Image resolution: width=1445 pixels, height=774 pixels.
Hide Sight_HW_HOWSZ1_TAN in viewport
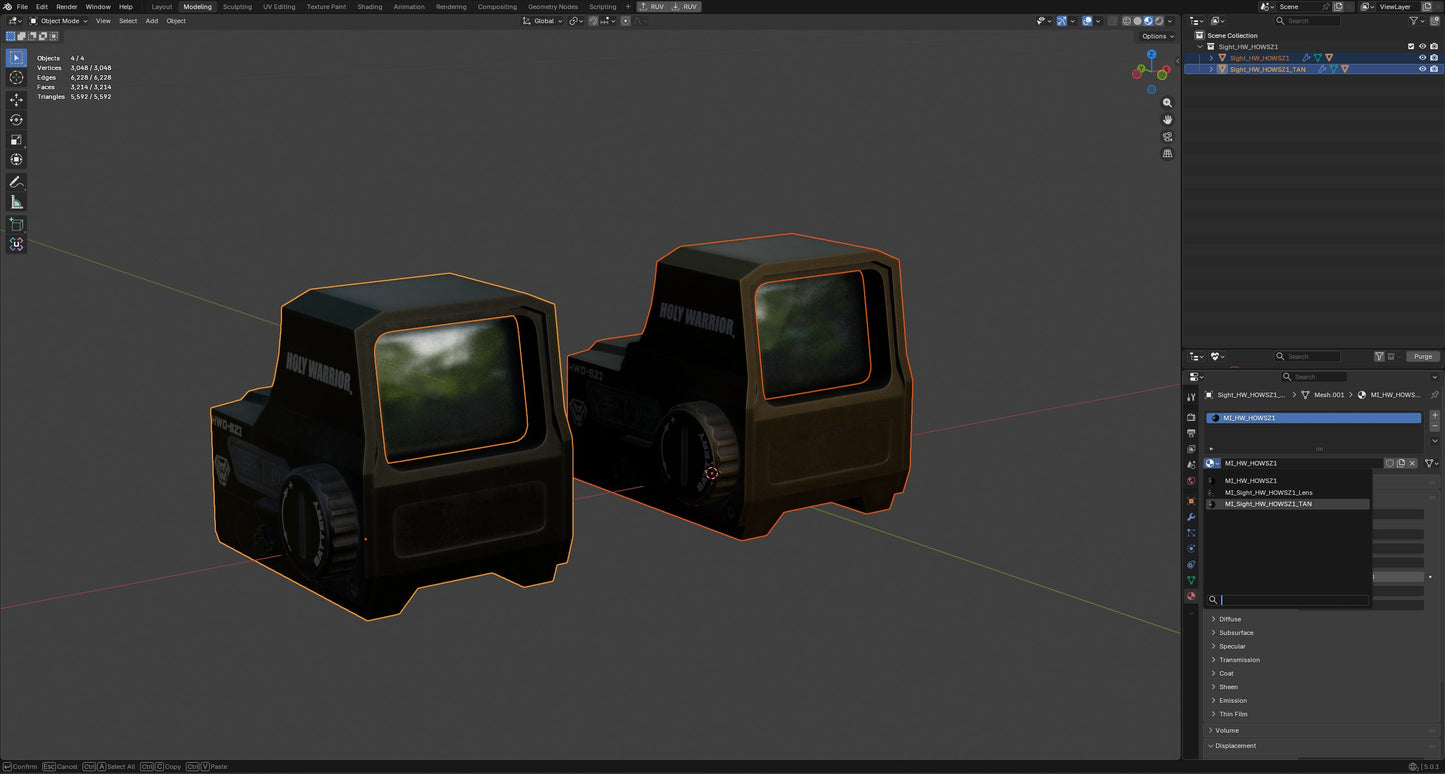click(1422, 69)
